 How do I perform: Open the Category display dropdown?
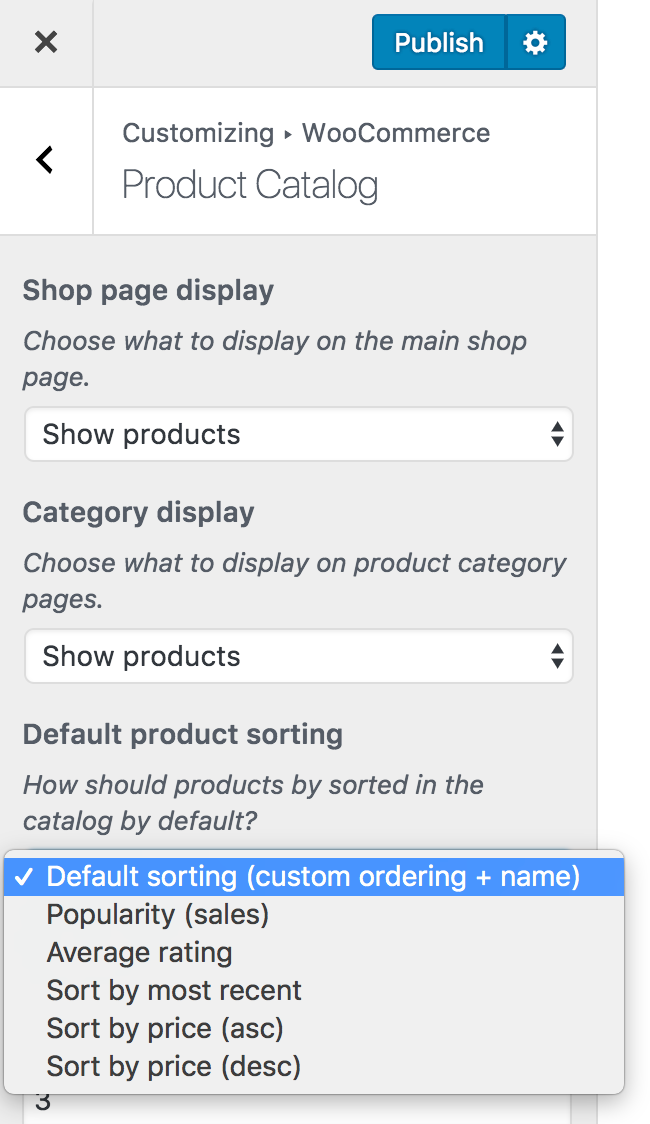[298, 656]
